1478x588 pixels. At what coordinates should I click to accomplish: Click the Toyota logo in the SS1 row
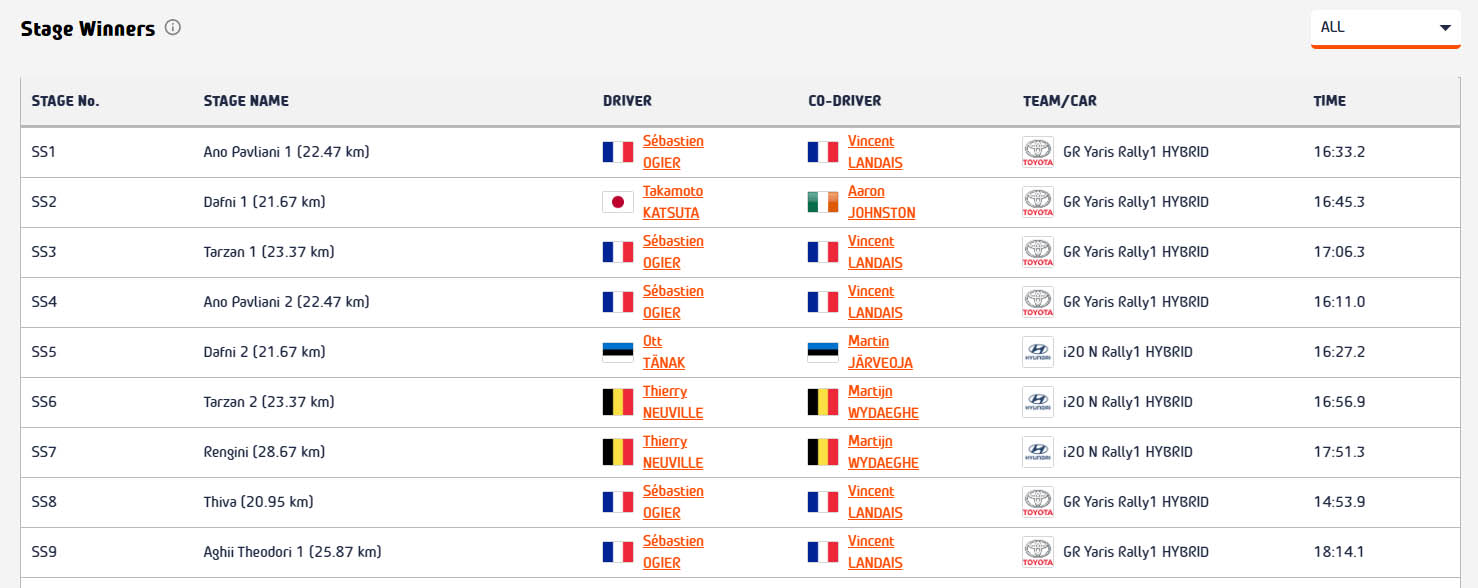[1037, 152]
